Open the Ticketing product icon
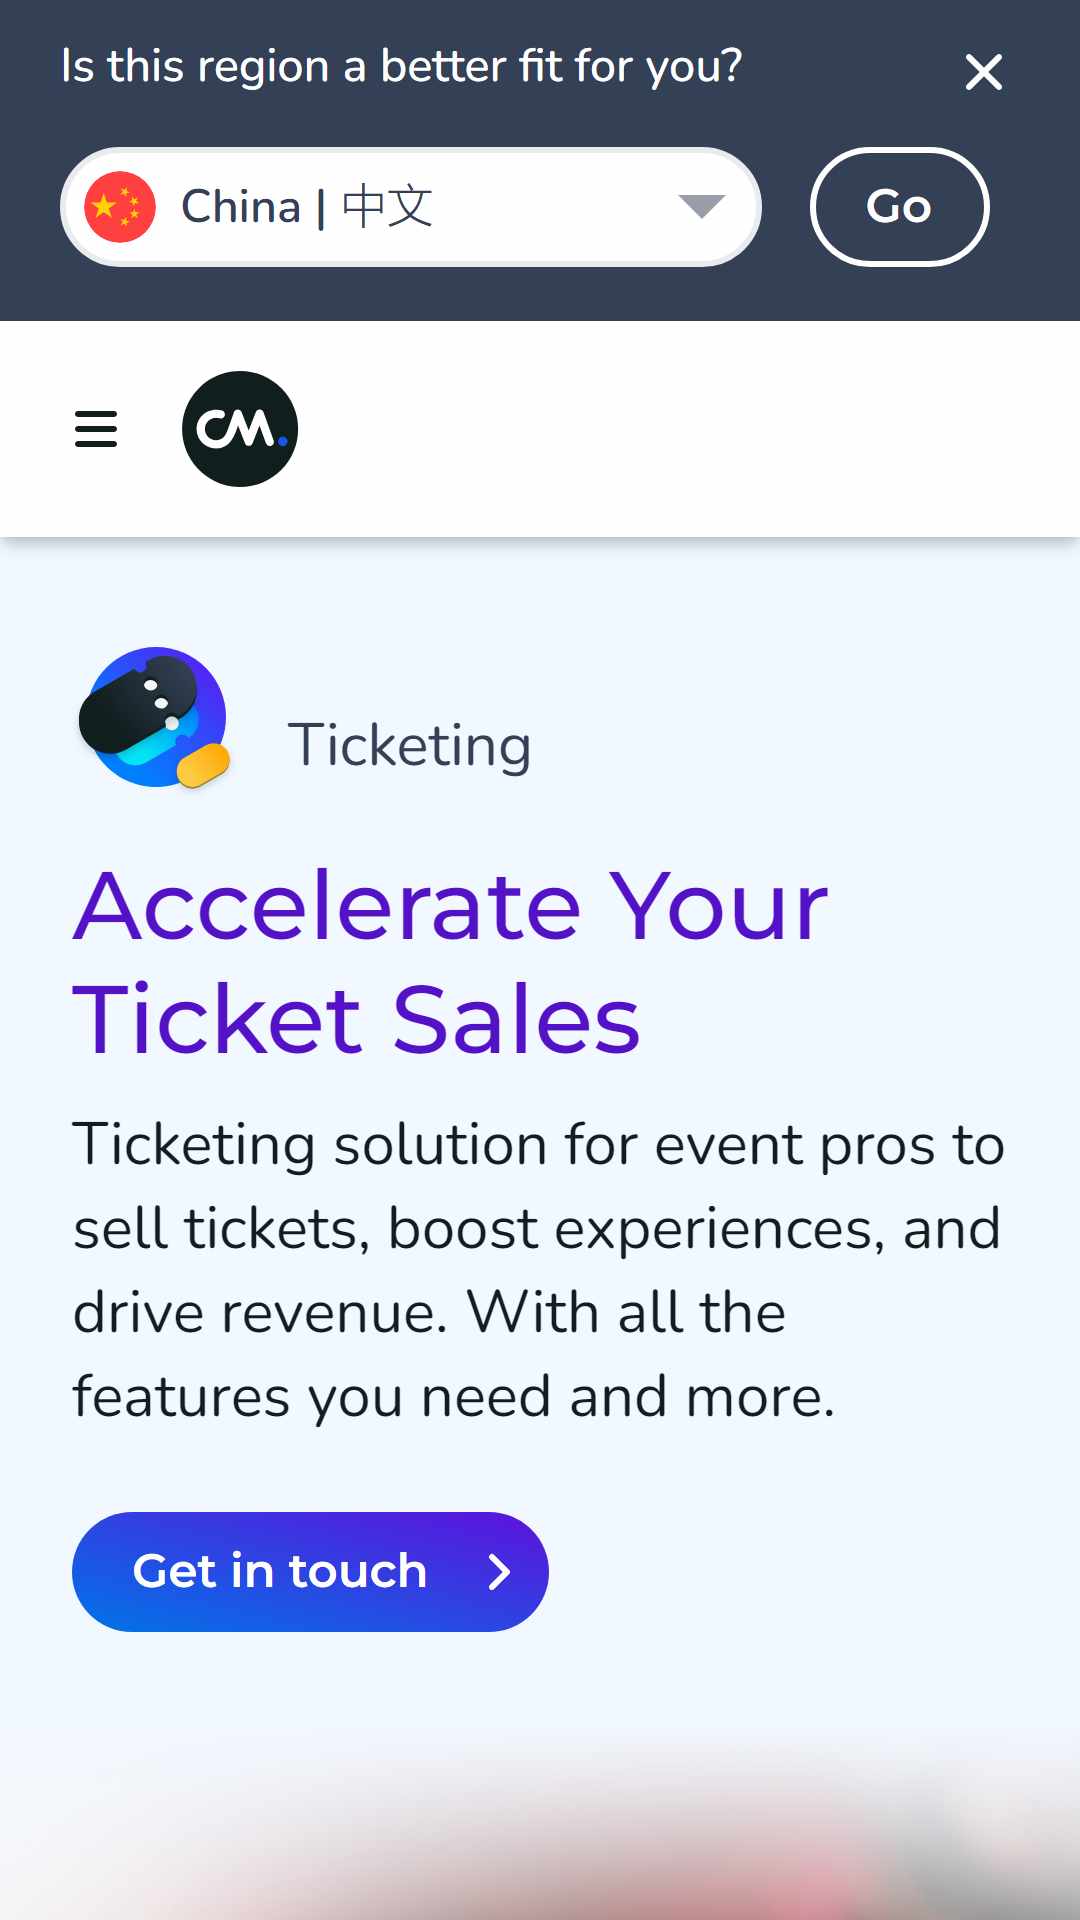Image resolution: width=1080 pixels, height=1920 pixels. pyautogui.click(x=155, y=718)
